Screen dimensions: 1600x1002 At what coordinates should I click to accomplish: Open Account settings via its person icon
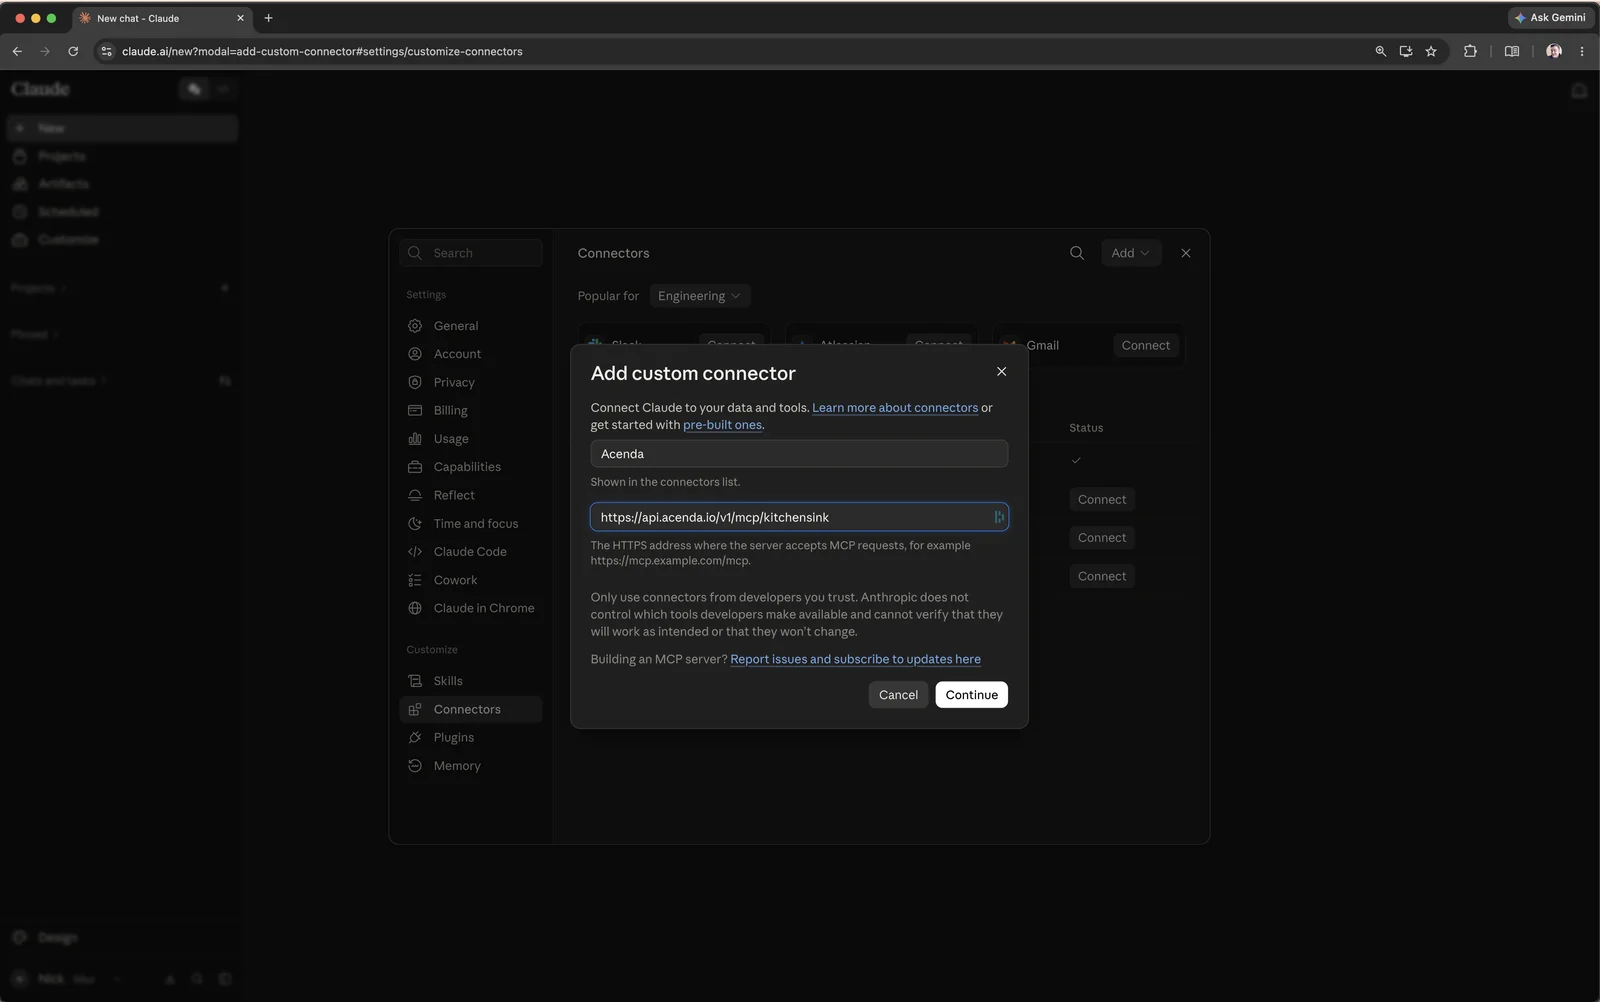pyautogui.click(x=415, y=354)
